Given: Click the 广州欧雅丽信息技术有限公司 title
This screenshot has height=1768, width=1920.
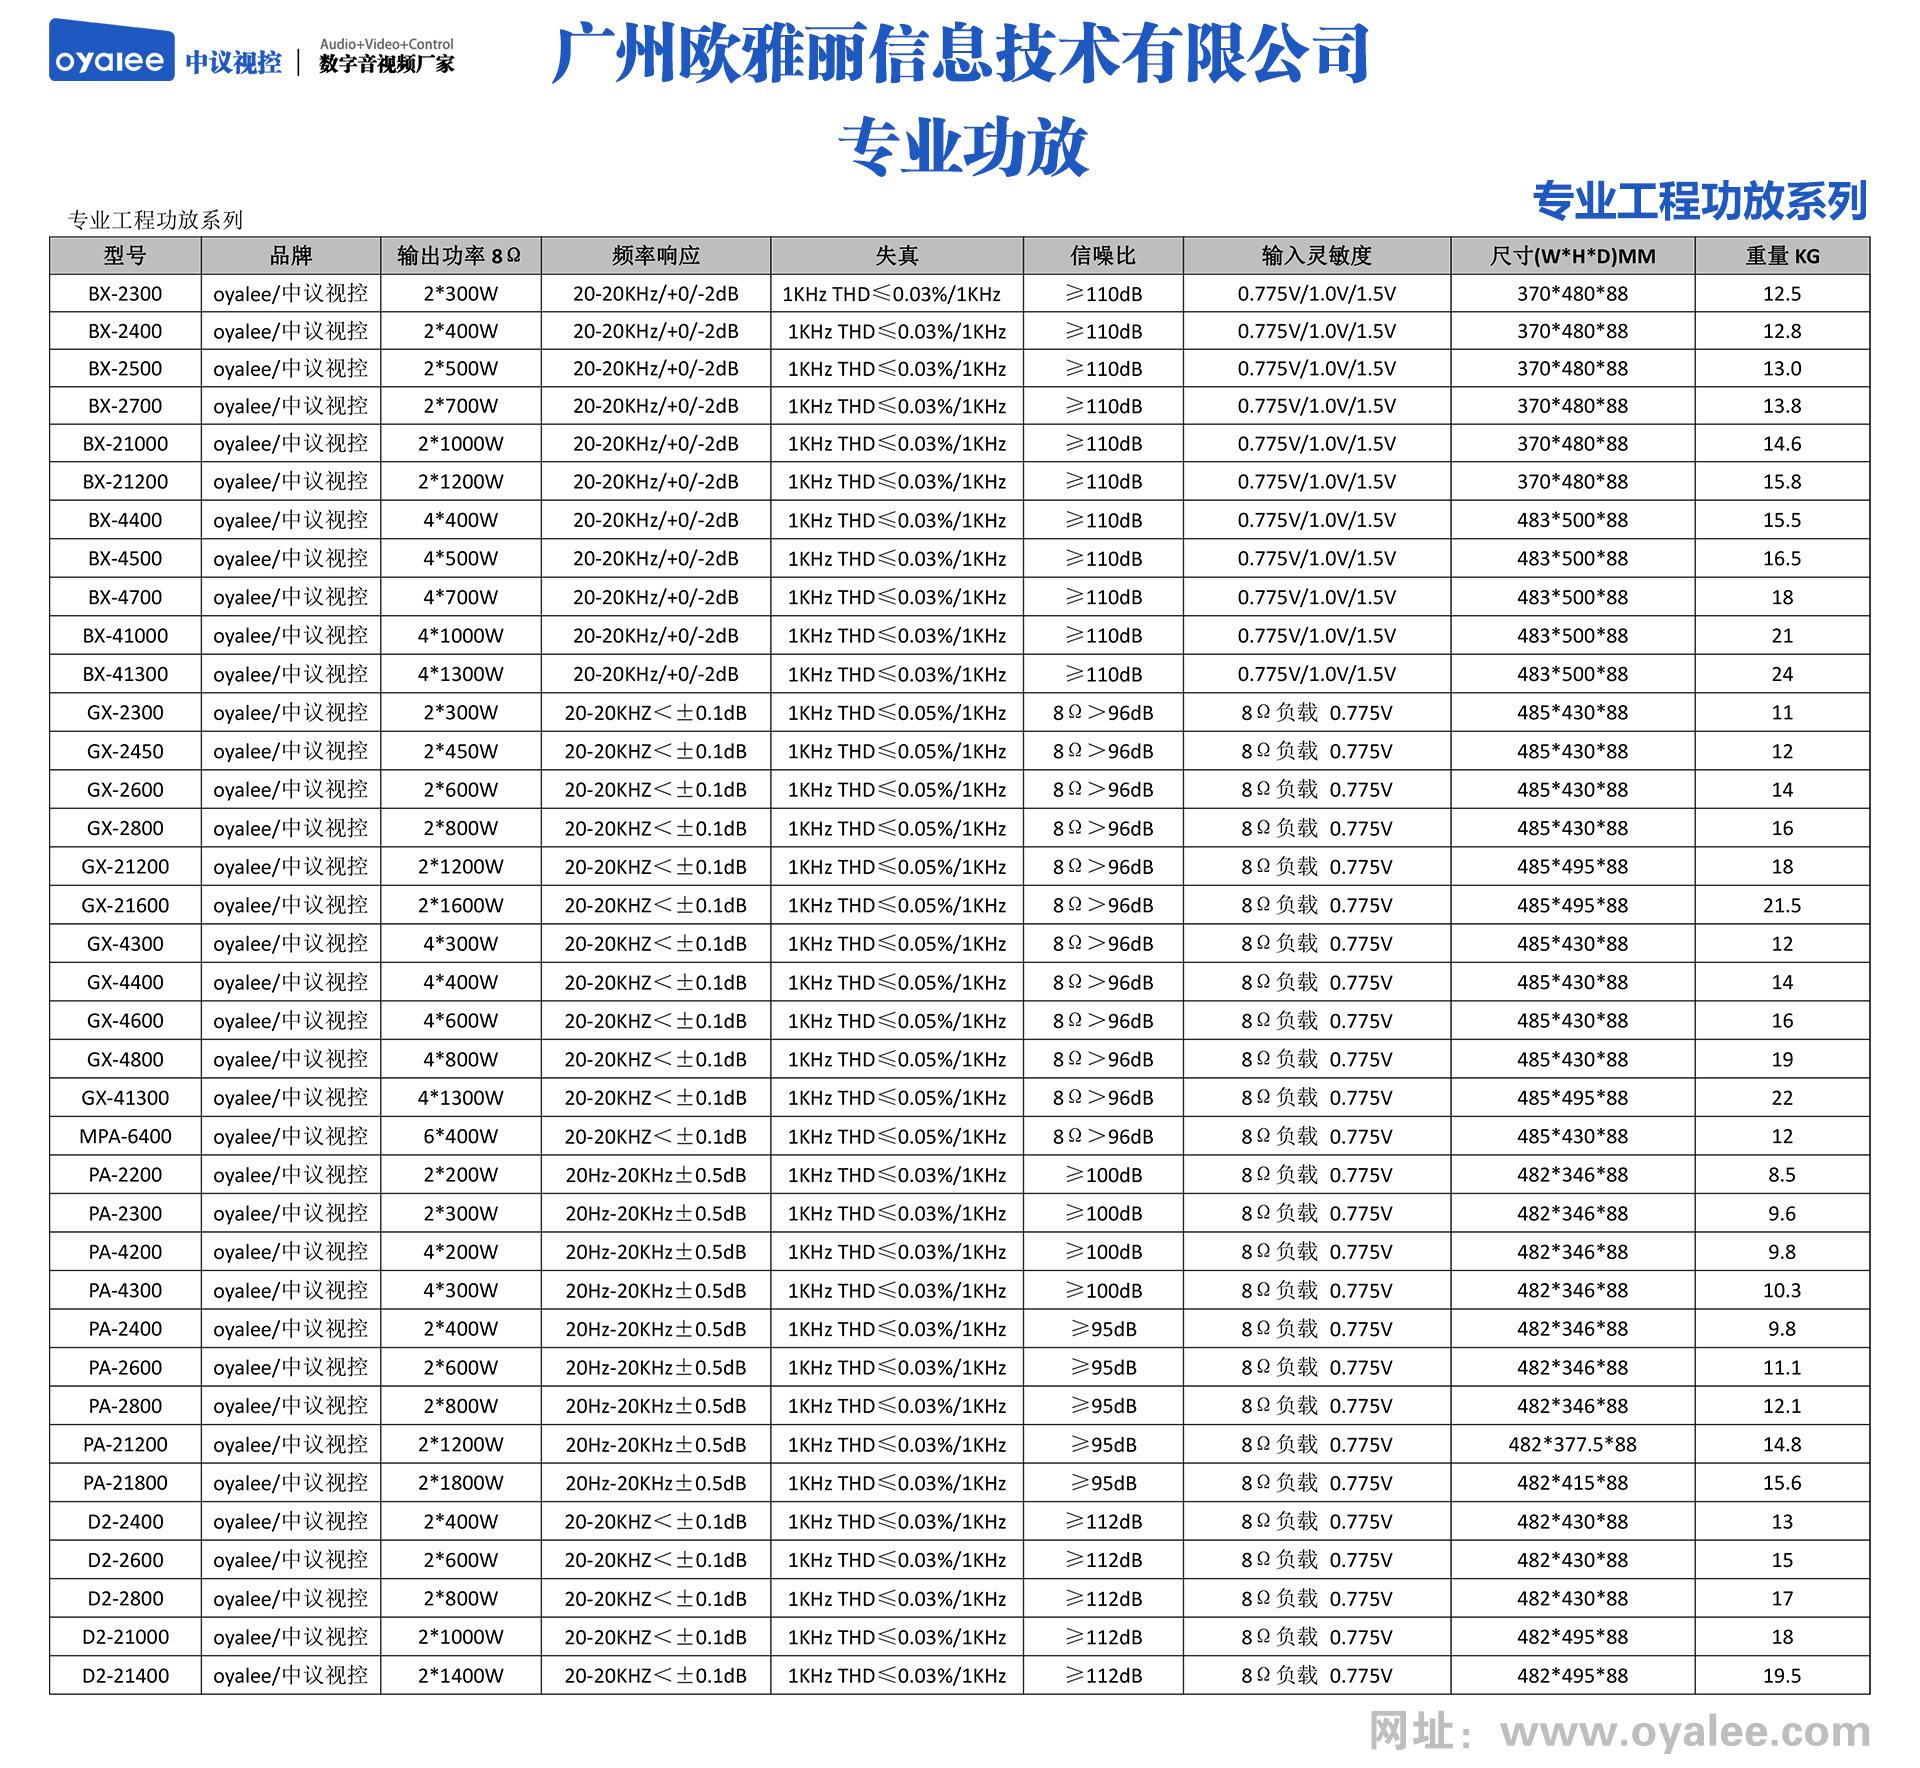Looking at the screenshot, I should [961, 54].
